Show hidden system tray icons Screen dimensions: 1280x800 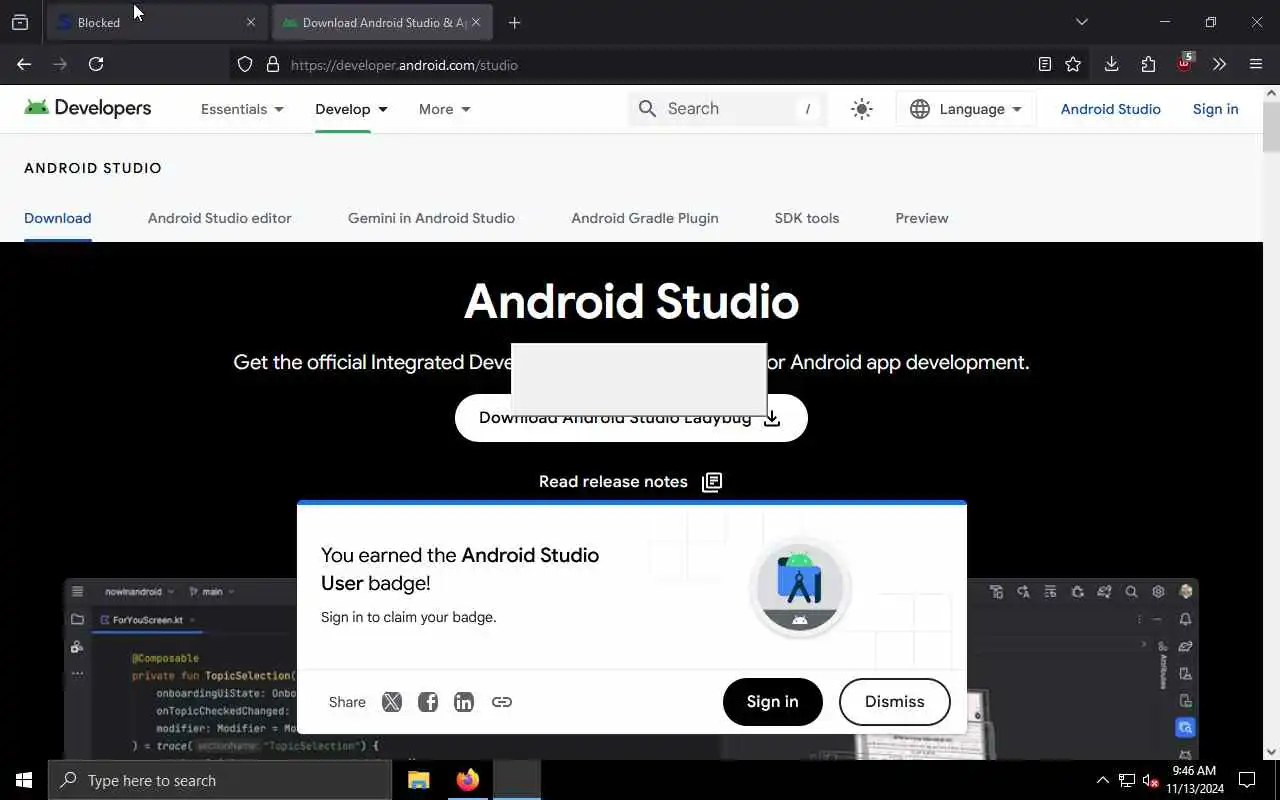click(x=1103, y=780)
